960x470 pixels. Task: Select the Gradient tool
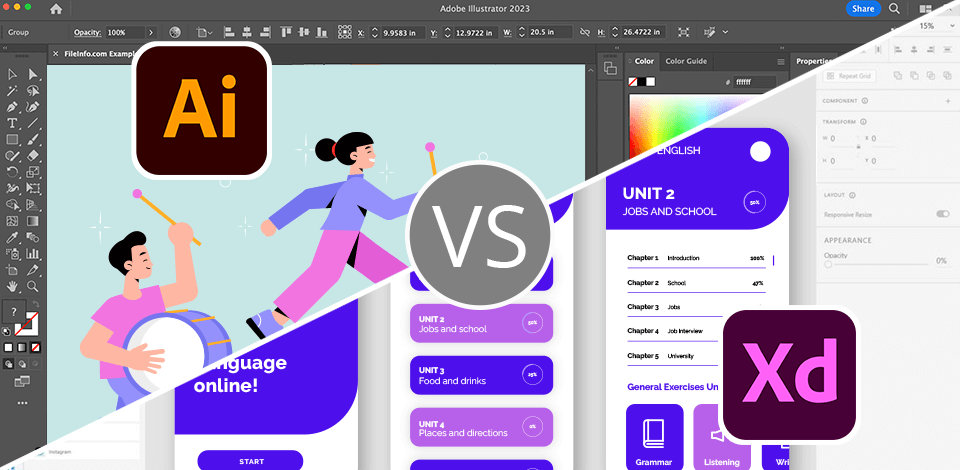[x=33, y=221]
